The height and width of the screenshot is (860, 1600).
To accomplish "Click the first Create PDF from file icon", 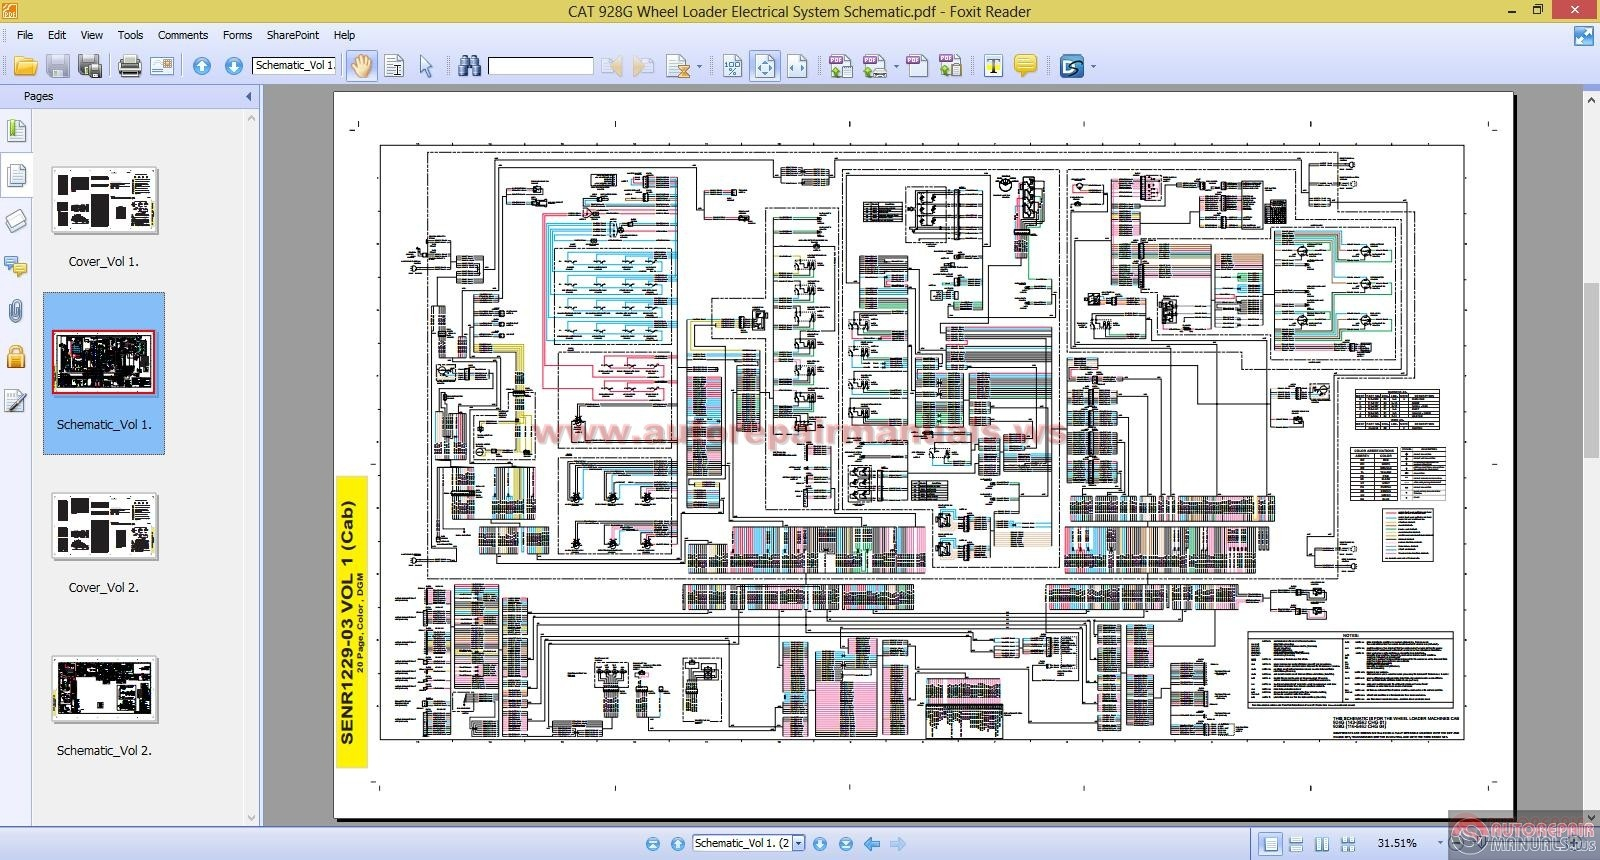I will [x=840, y=67].
